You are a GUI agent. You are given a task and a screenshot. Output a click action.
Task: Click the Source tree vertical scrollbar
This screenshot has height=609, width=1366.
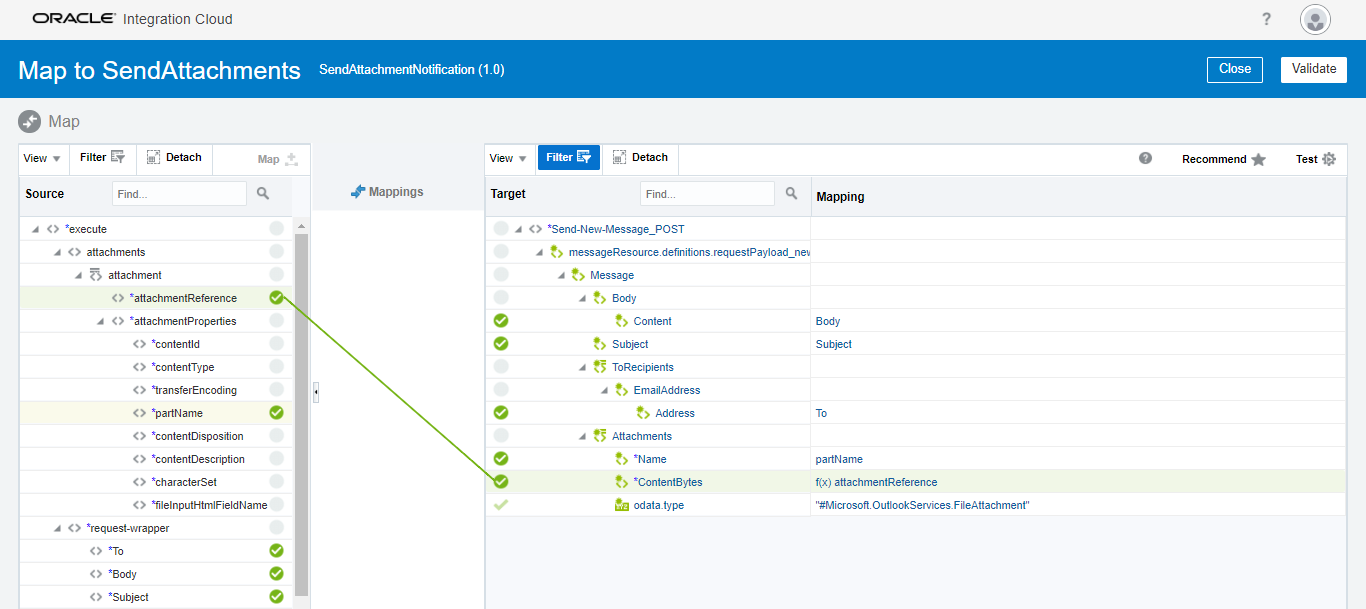click(x=301, y=415)
